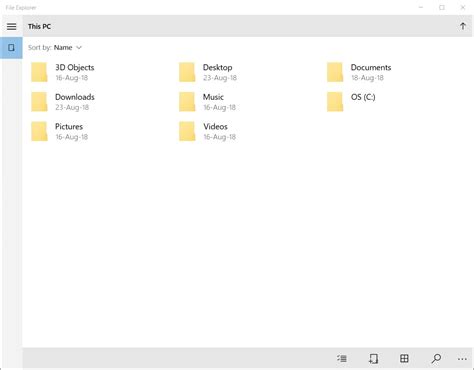The height and width of the screenshot is (370, 474).
Task: Click the 18-Aug-18 date under Documents
Action: (367, 78)
